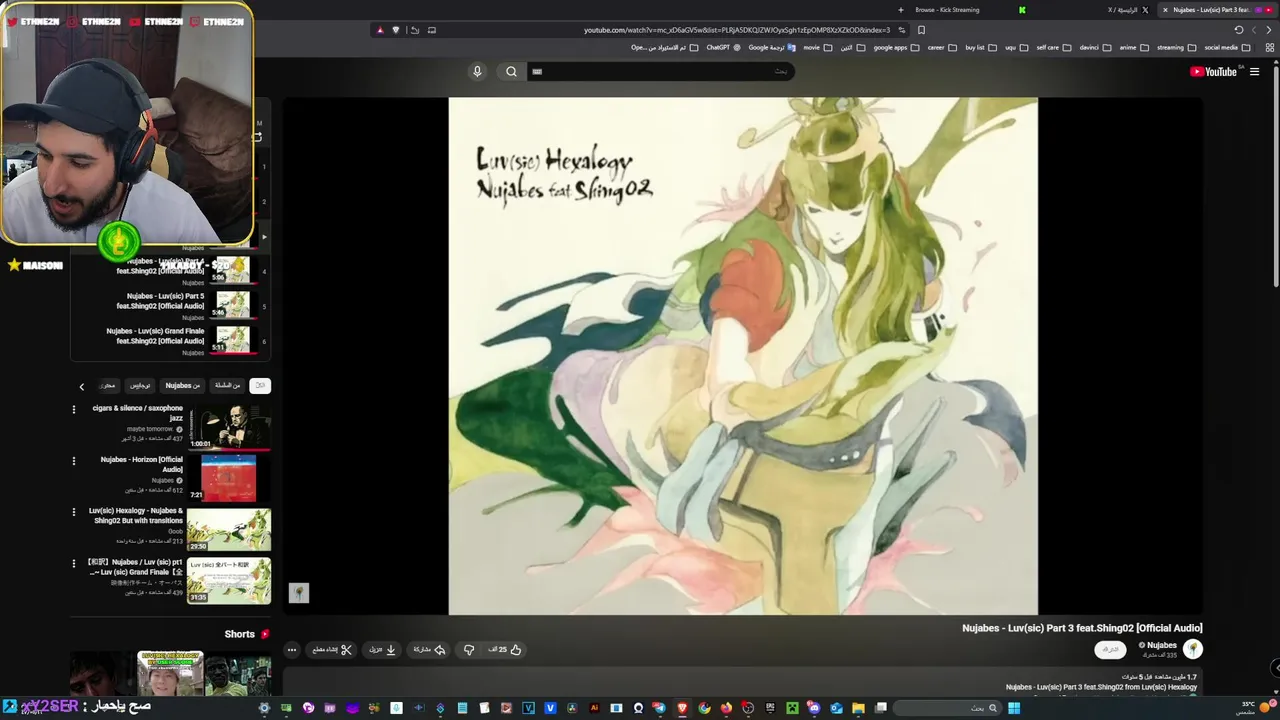1280x720 pixels.
Task: Create a clip with the scissors button
Action: click(332, 650)
